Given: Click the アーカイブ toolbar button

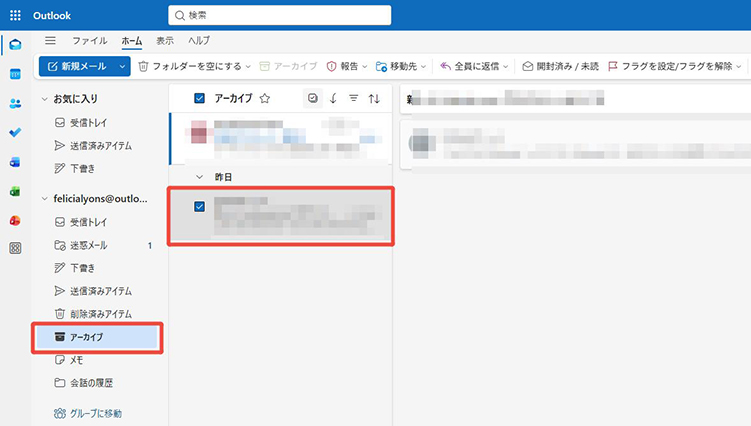Looking at the screenshot, I should (x=288, y=66).
